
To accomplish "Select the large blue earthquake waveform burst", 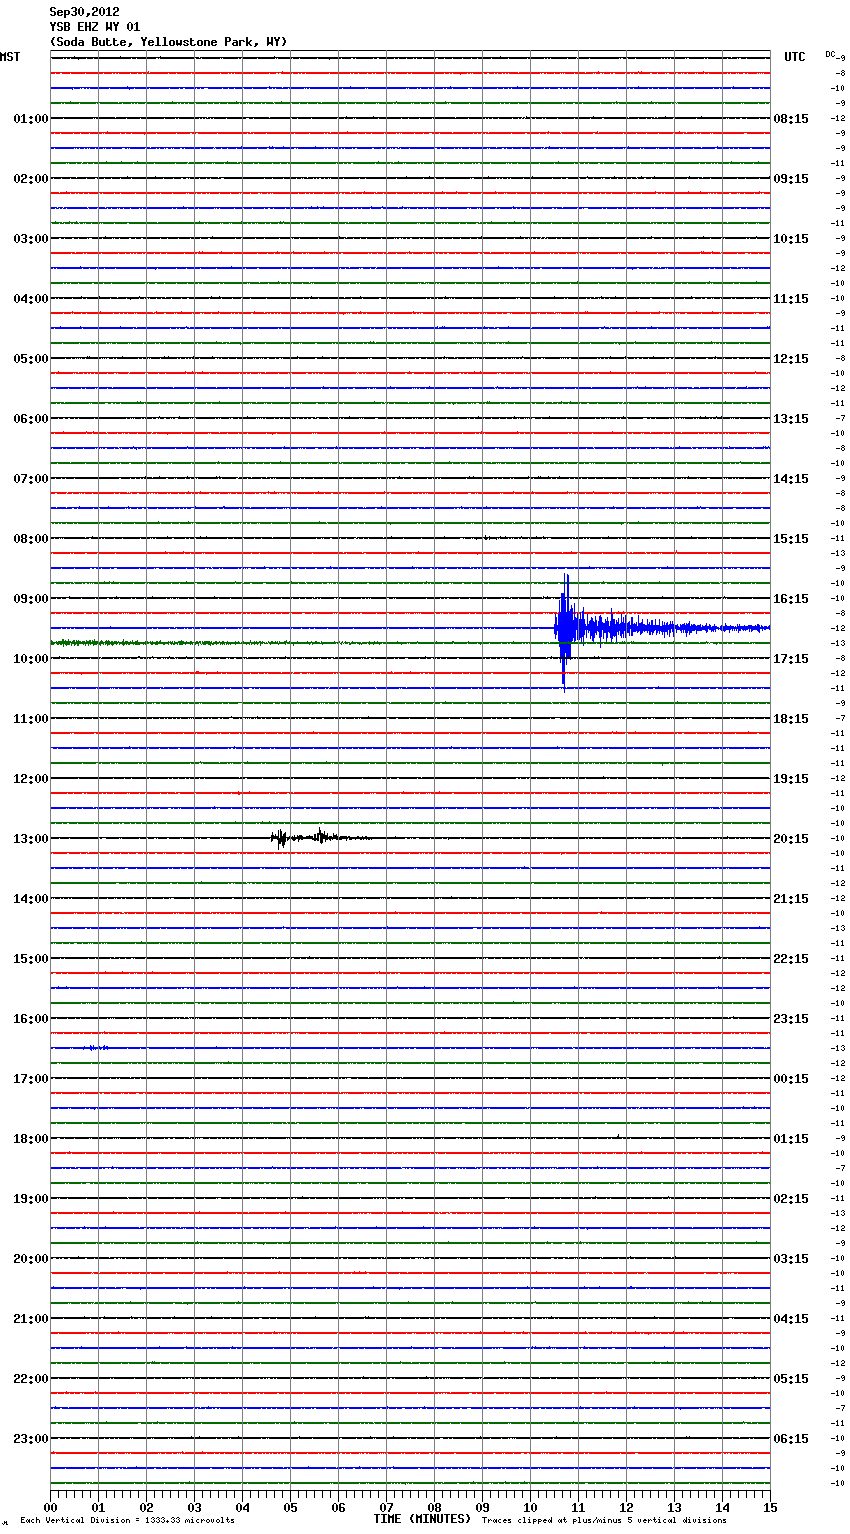I will point(660,630).
